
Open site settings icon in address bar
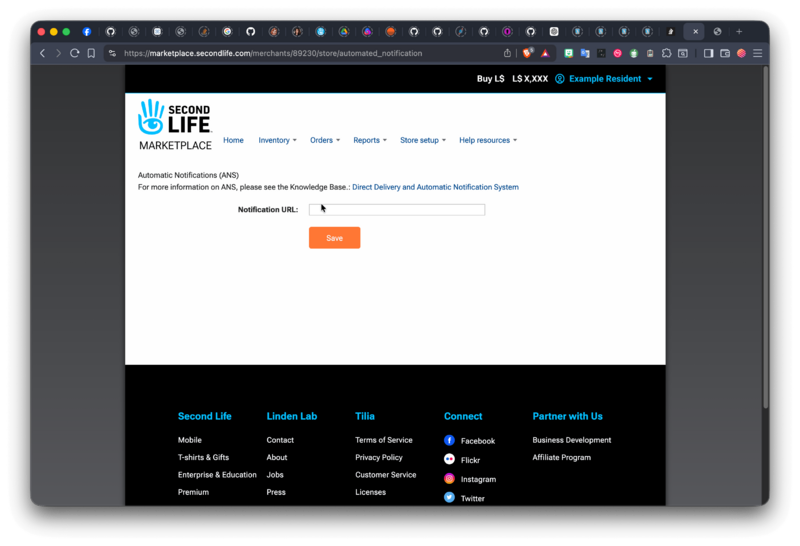(112, 53)
